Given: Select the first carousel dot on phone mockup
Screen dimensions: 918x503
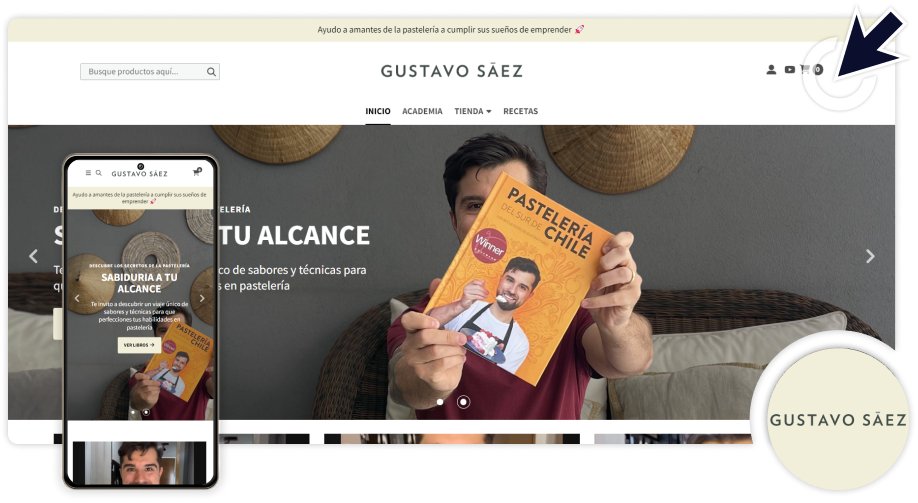Looking at the screenshot, I should pyautogui.click(x=133, y=411).
